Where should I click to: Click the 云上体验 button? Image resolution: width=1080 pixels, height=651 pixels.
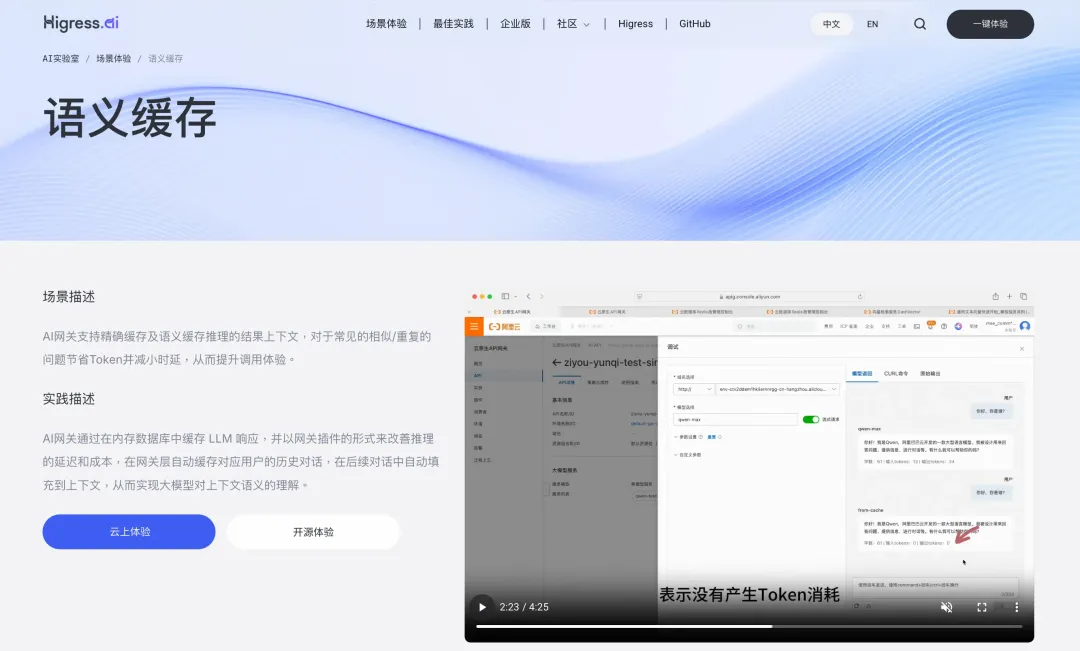tap(129, 532)
